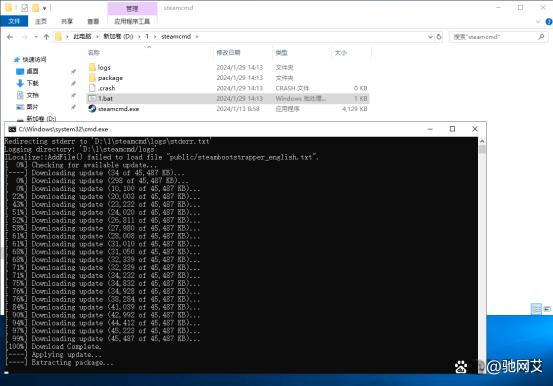Click the quick access folder icon in title bar
This screenshot has height=386, width=553.
point(8,7)
